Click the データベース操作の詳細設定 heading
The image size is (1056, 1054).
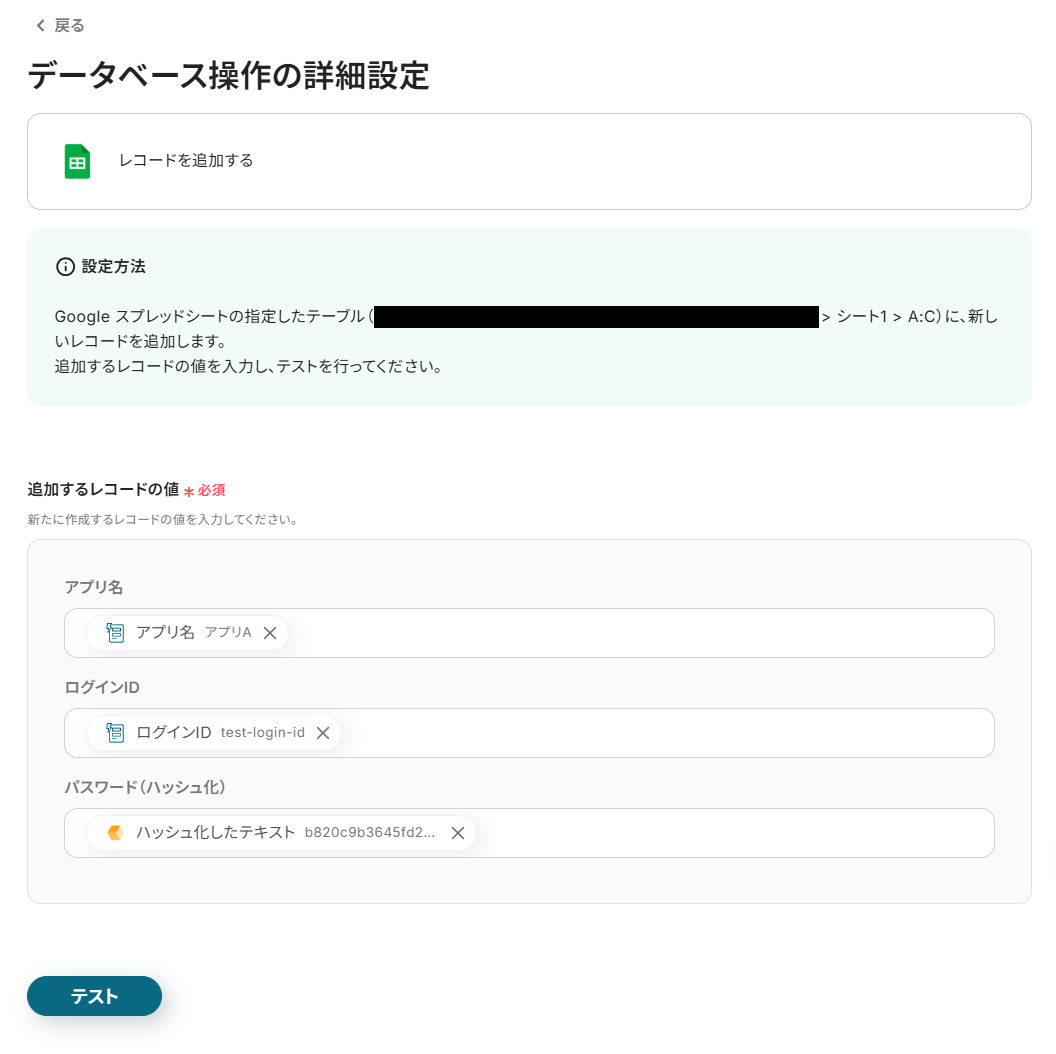click(x=228, y=75)
